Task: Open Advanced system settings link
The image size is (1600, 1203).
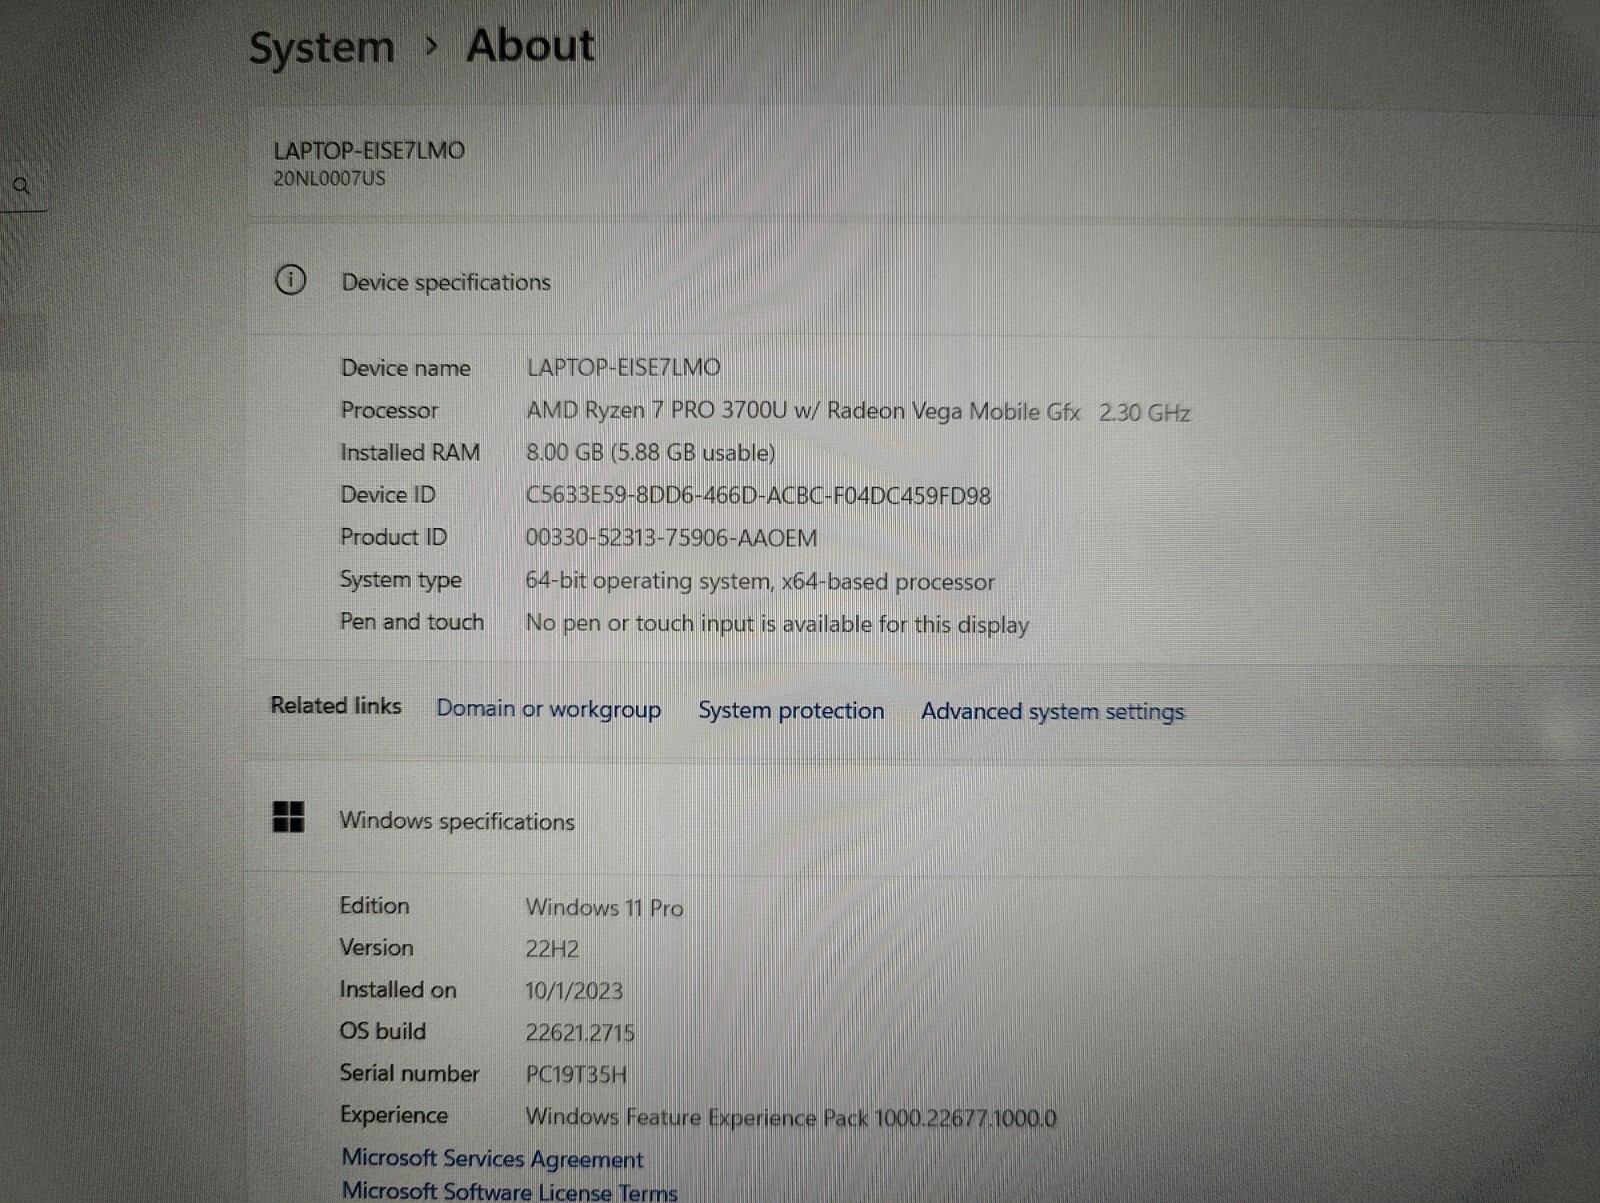Action: tap(1052, 712)
